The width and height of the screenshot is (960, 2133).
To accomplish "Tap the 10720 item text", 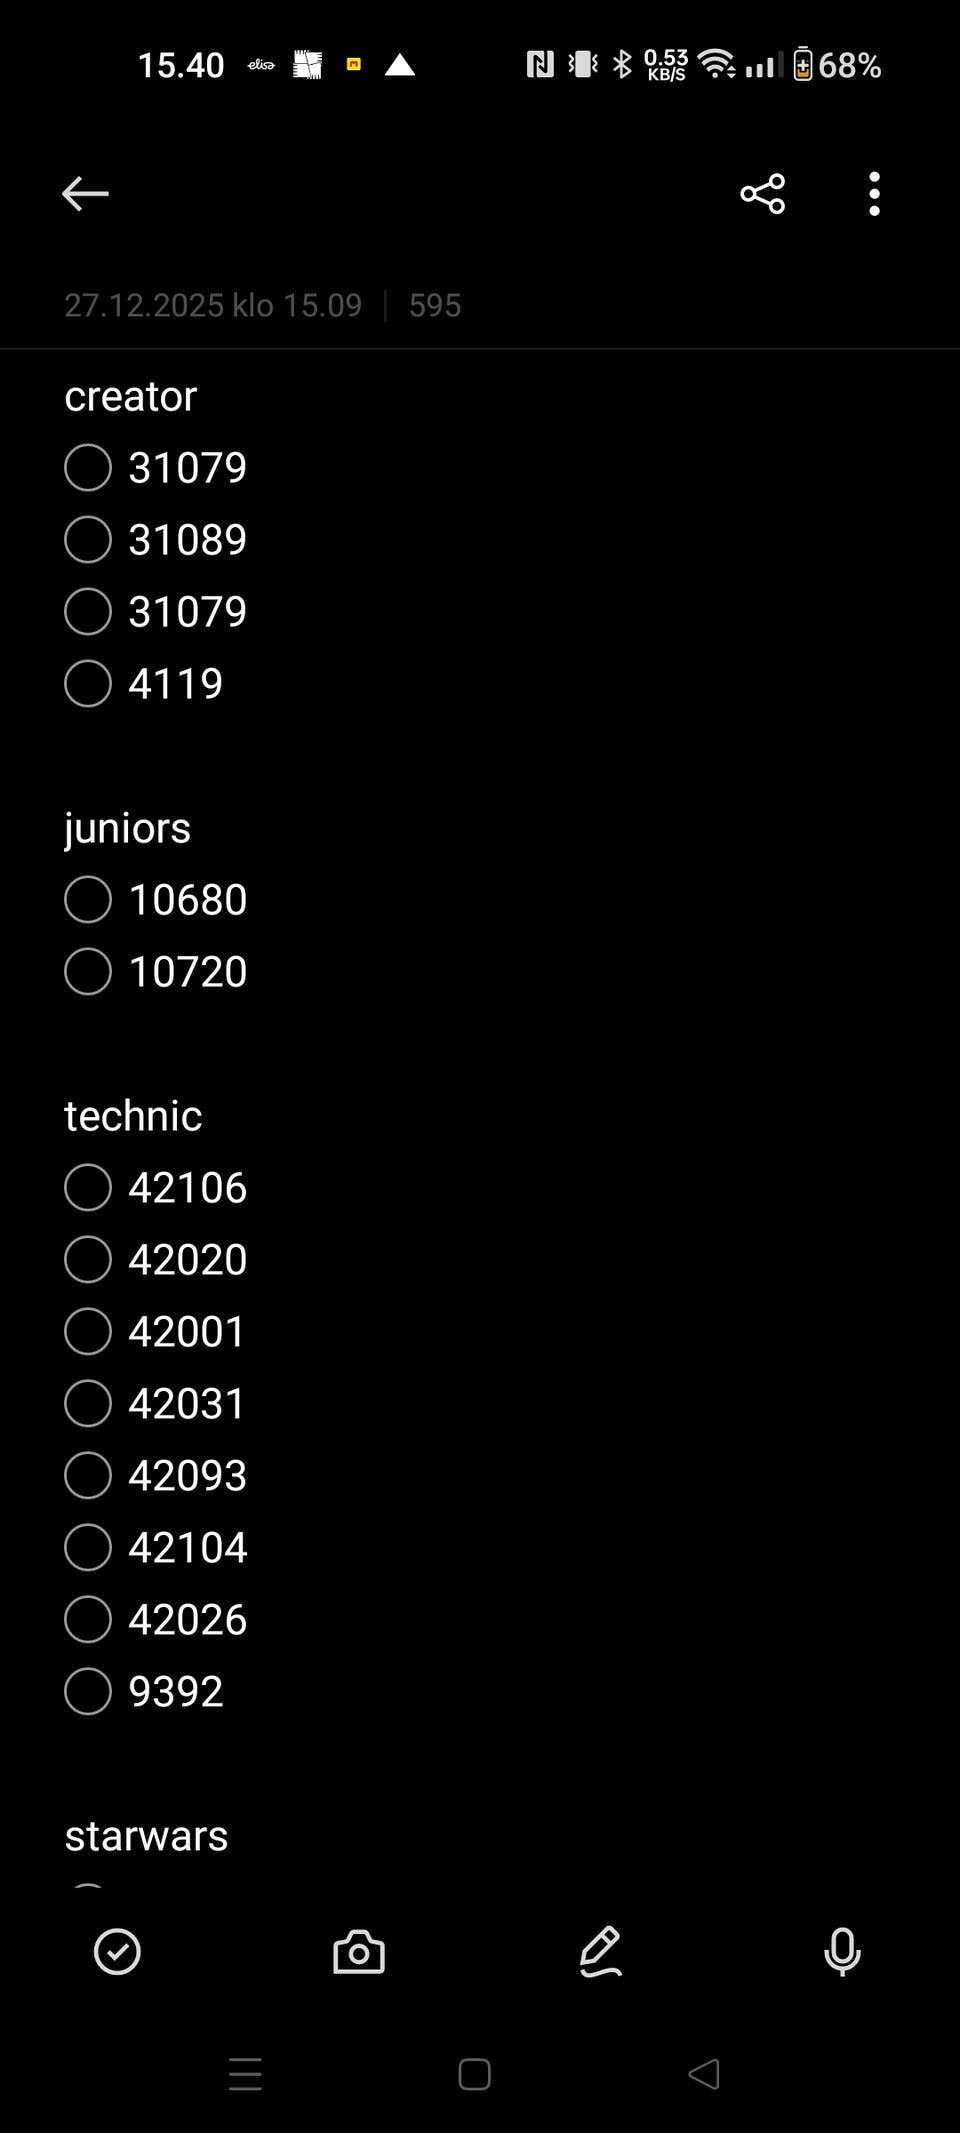I will [188, 972].
